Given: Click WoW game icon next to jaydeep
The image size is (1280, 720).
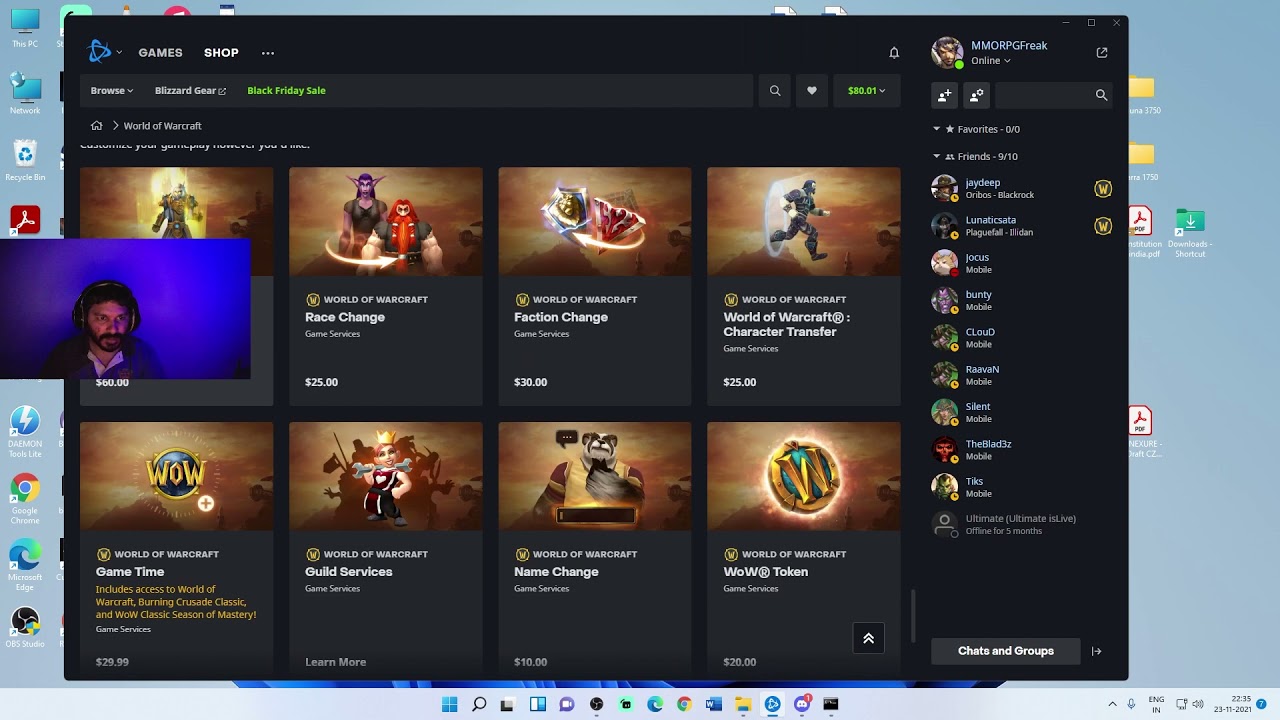Looking at the screenshot, I should click(x=1103, y=189).
